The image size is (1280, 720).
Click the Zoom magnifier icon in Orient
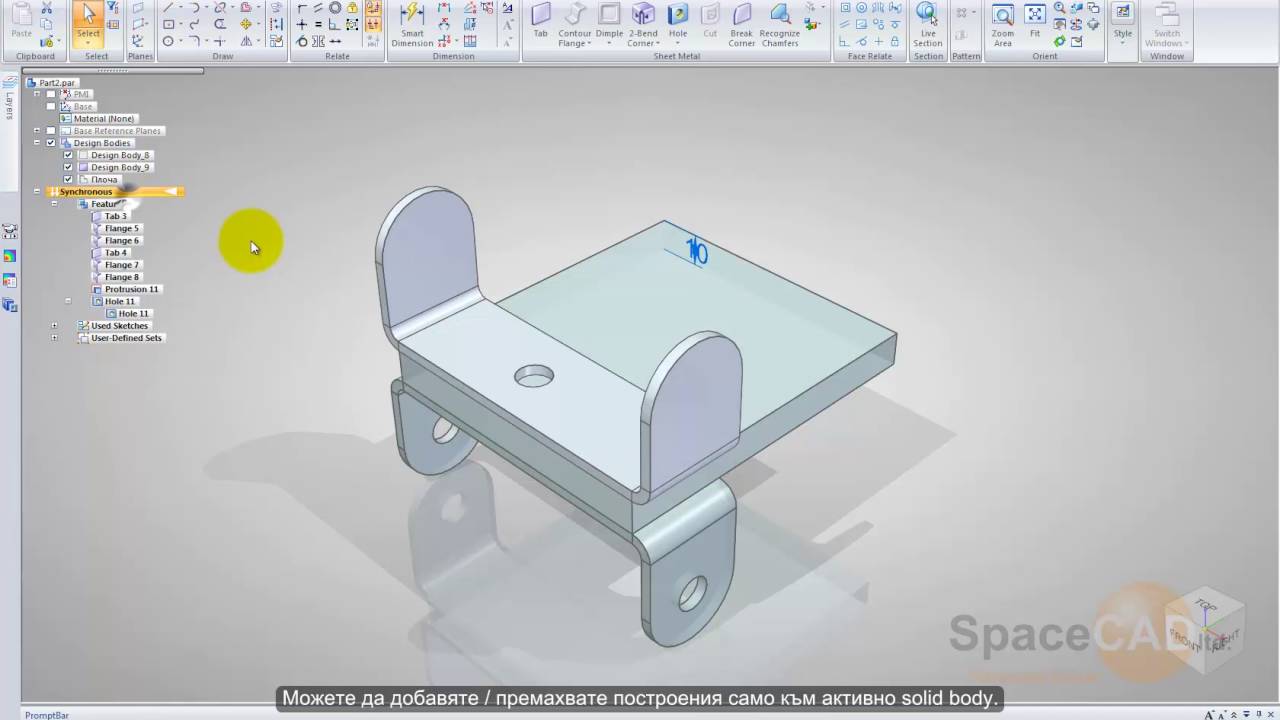tap(1060, 8)
